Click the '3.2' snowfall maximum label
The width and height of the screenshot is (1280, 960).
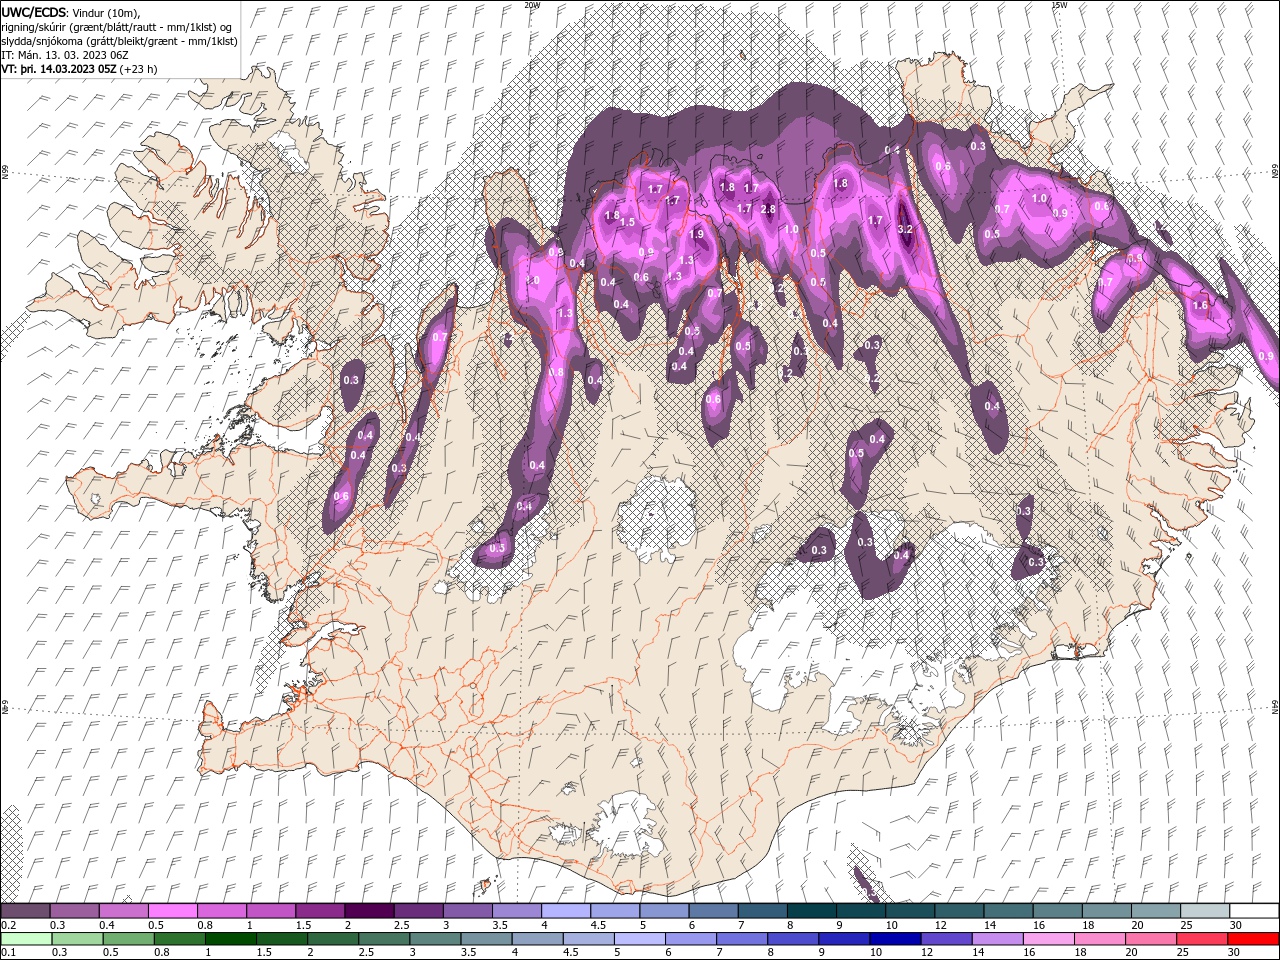pyautogui.click(x=906, y=229)
